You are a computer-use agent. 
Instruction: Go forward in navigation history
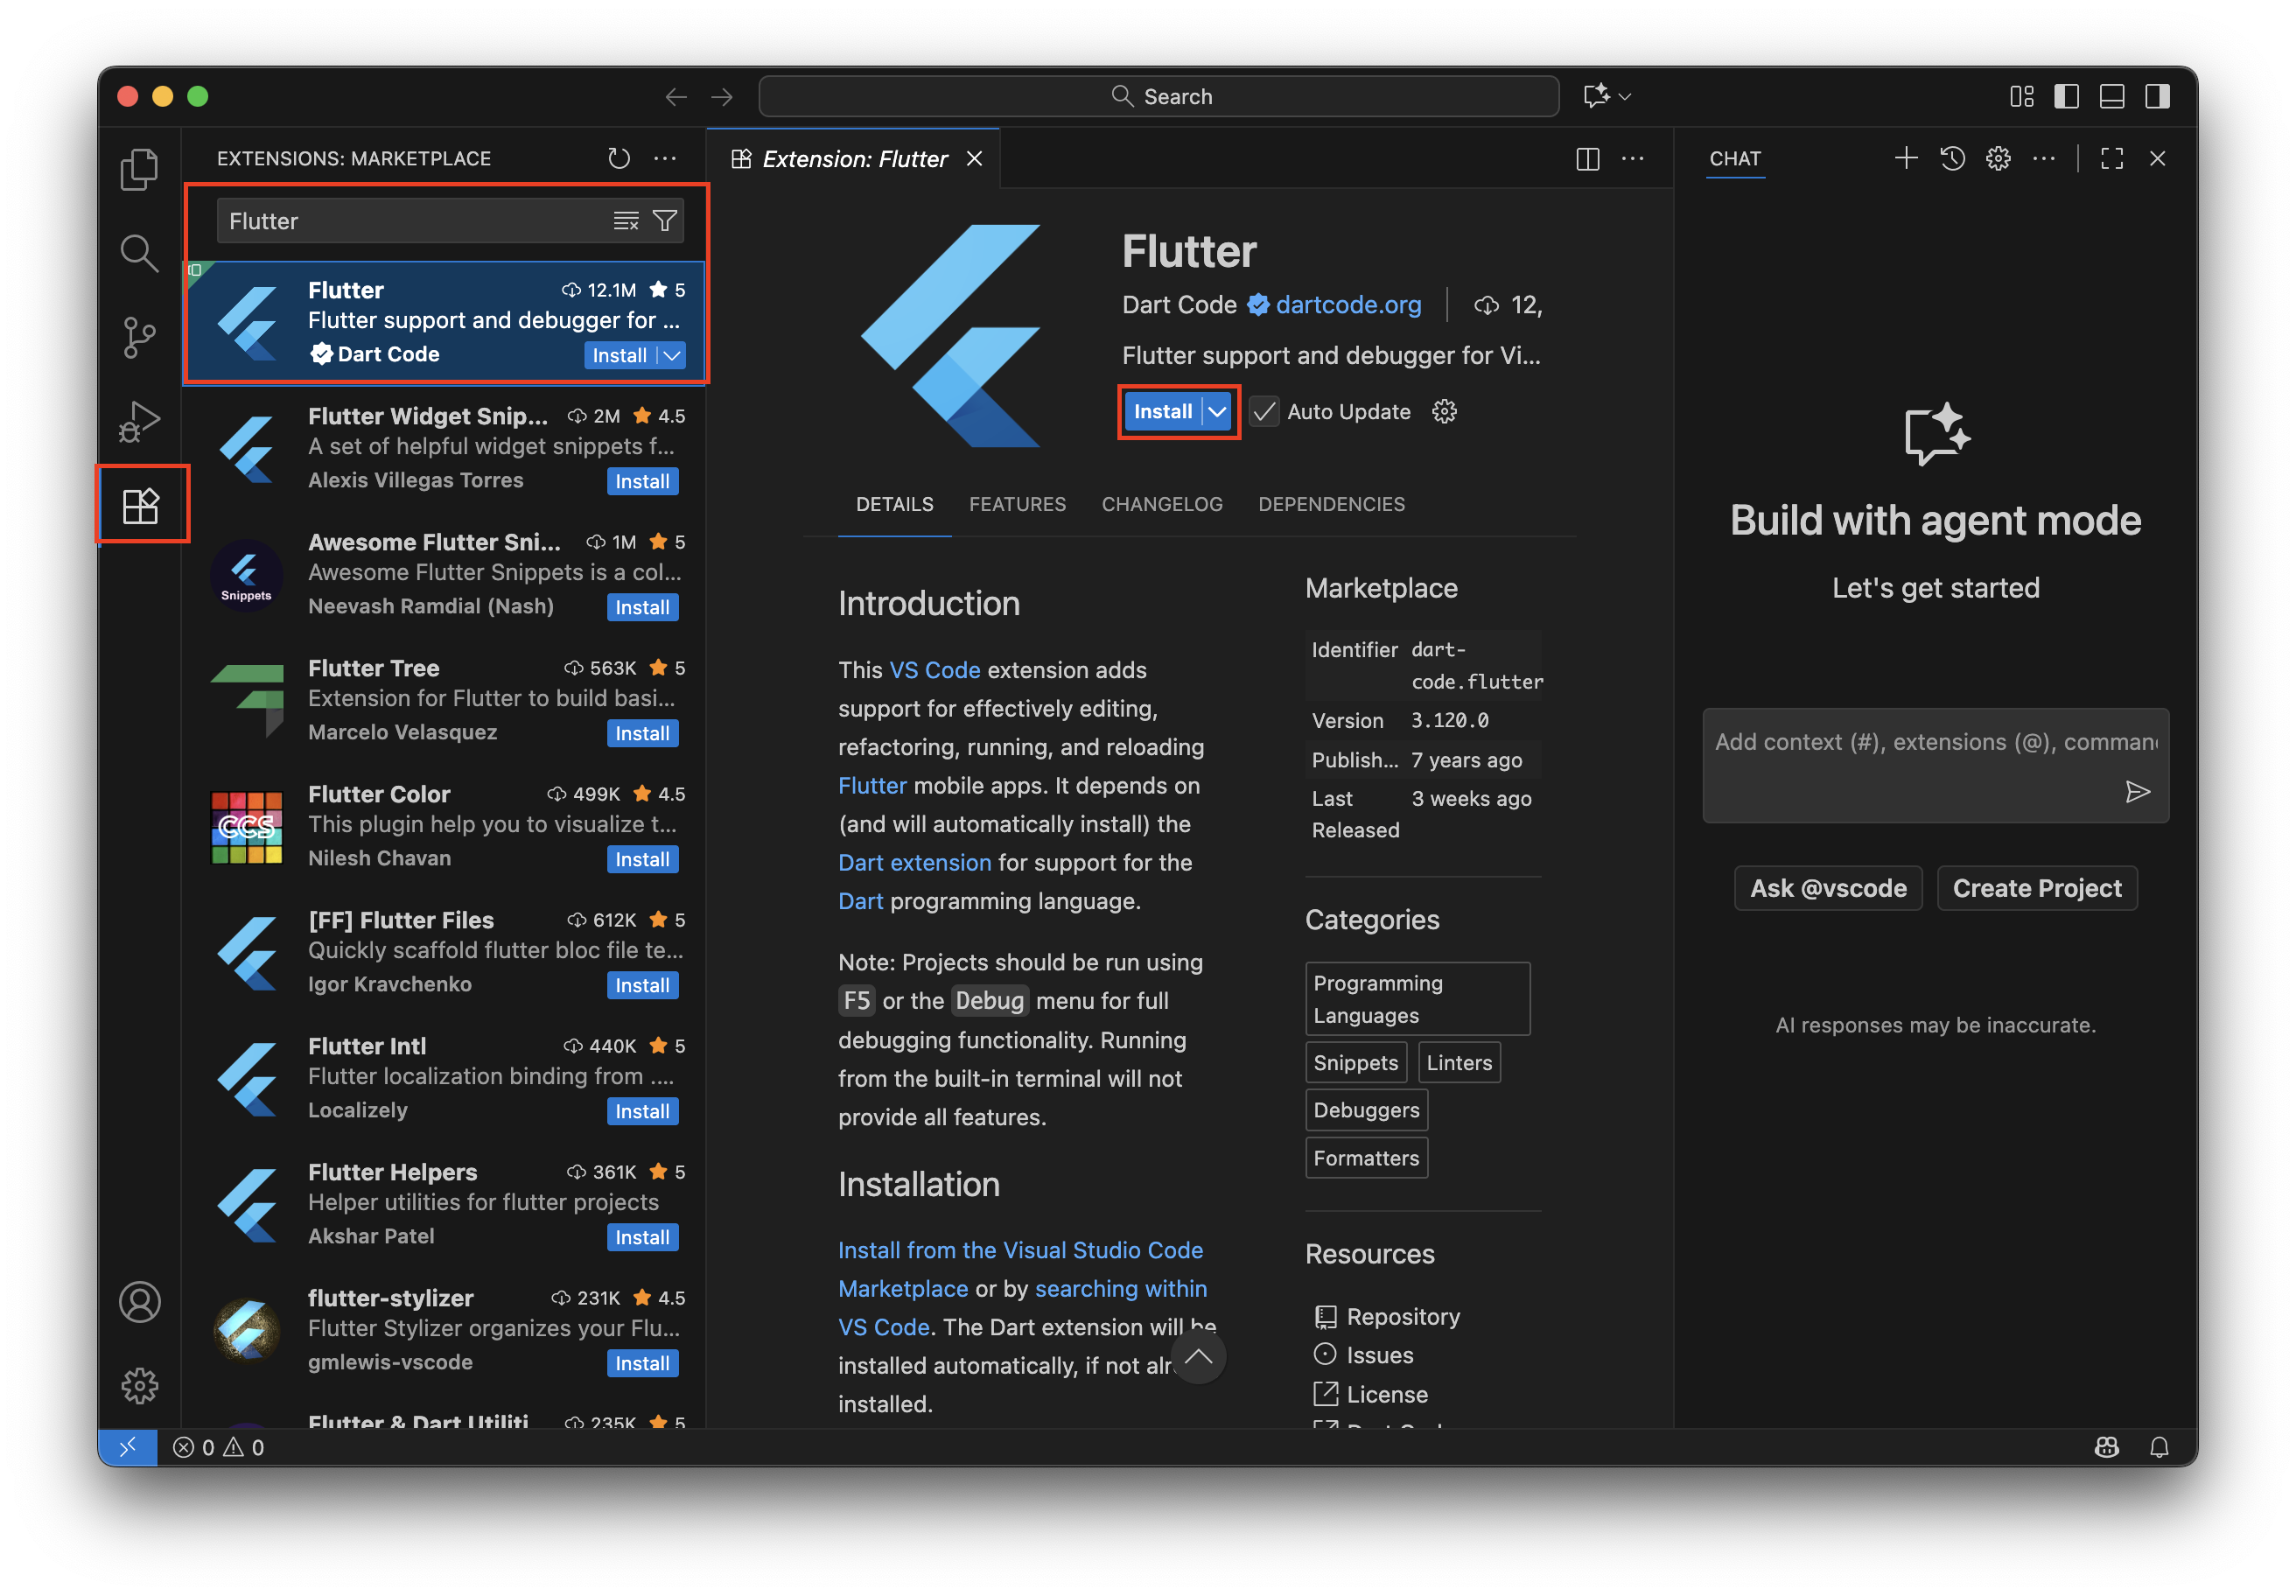pyautogui.click(x=722, y=96)
